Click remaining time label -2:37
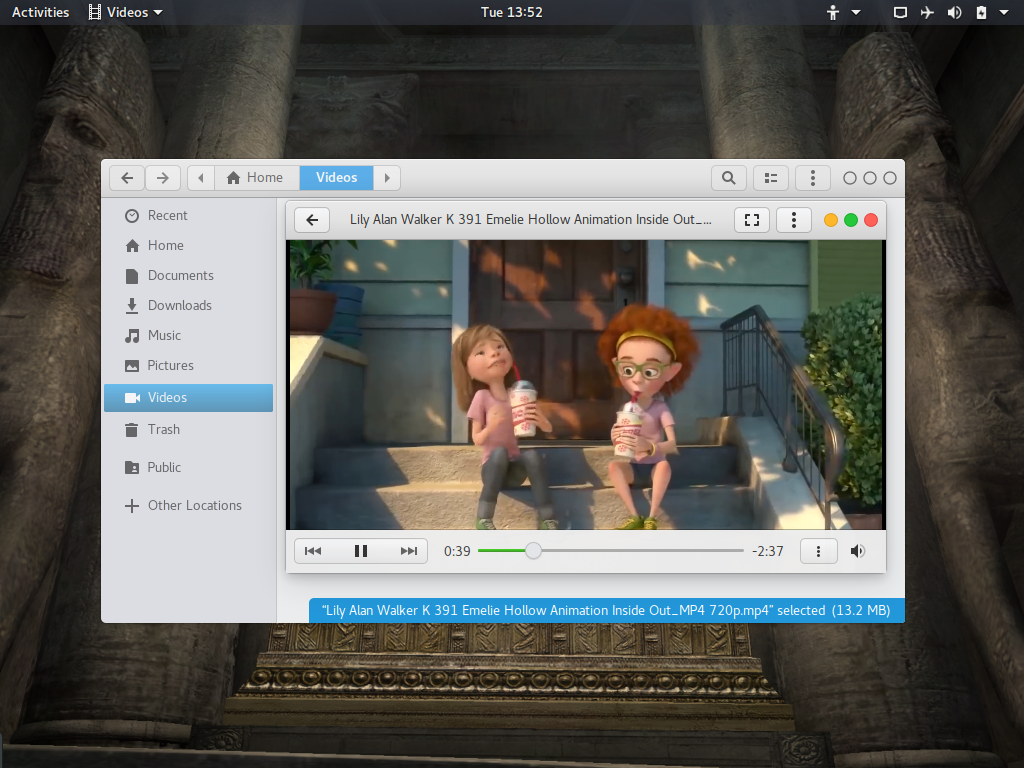The image size is (1024, 768). pyautogui.click(x=767, y=551)
